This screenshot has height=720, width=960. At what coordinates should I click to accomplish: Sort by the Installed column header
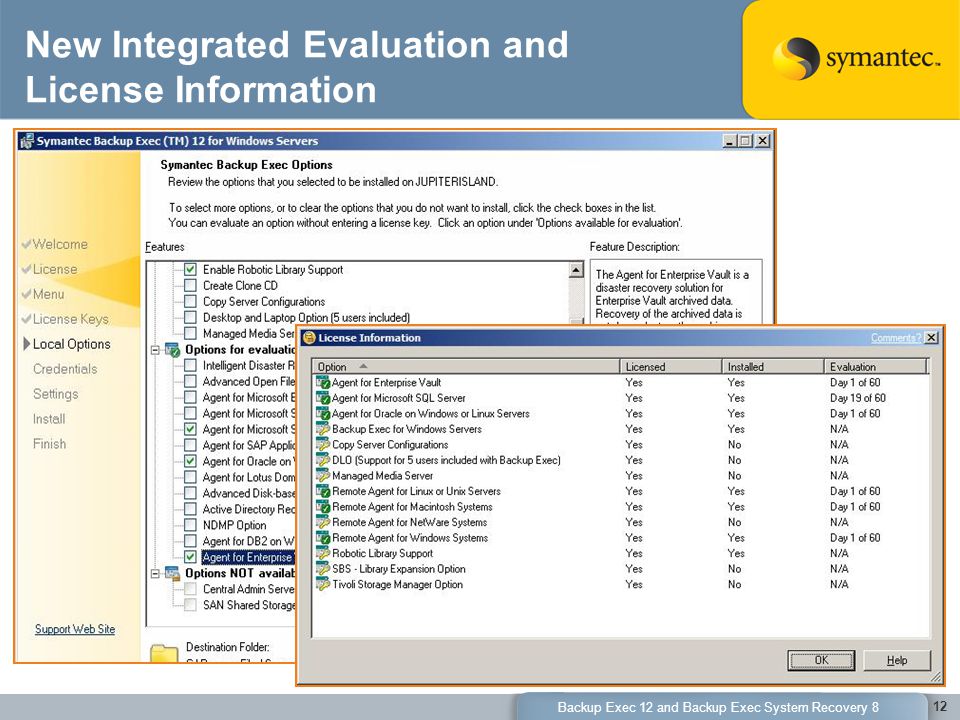pos(773,366)
